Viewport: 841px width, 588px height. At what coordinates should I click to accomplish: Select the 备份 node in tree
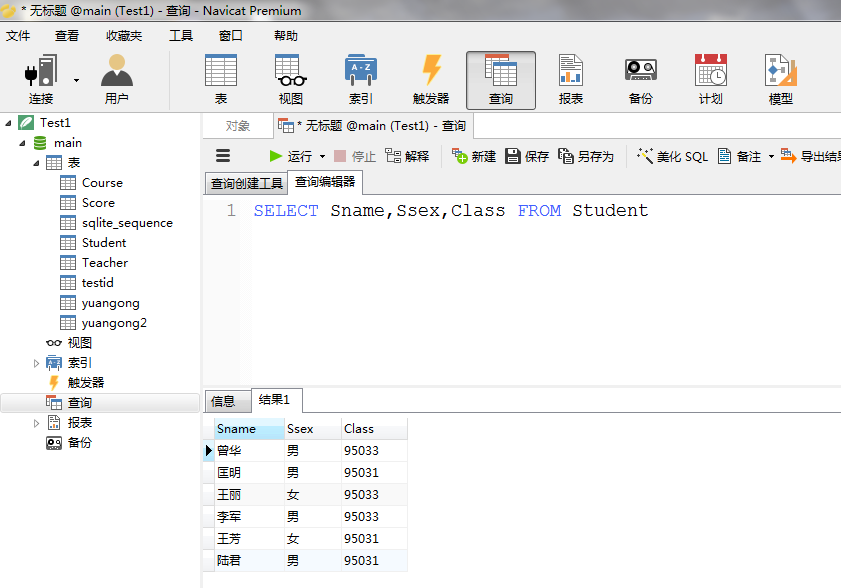pos(69,443)
